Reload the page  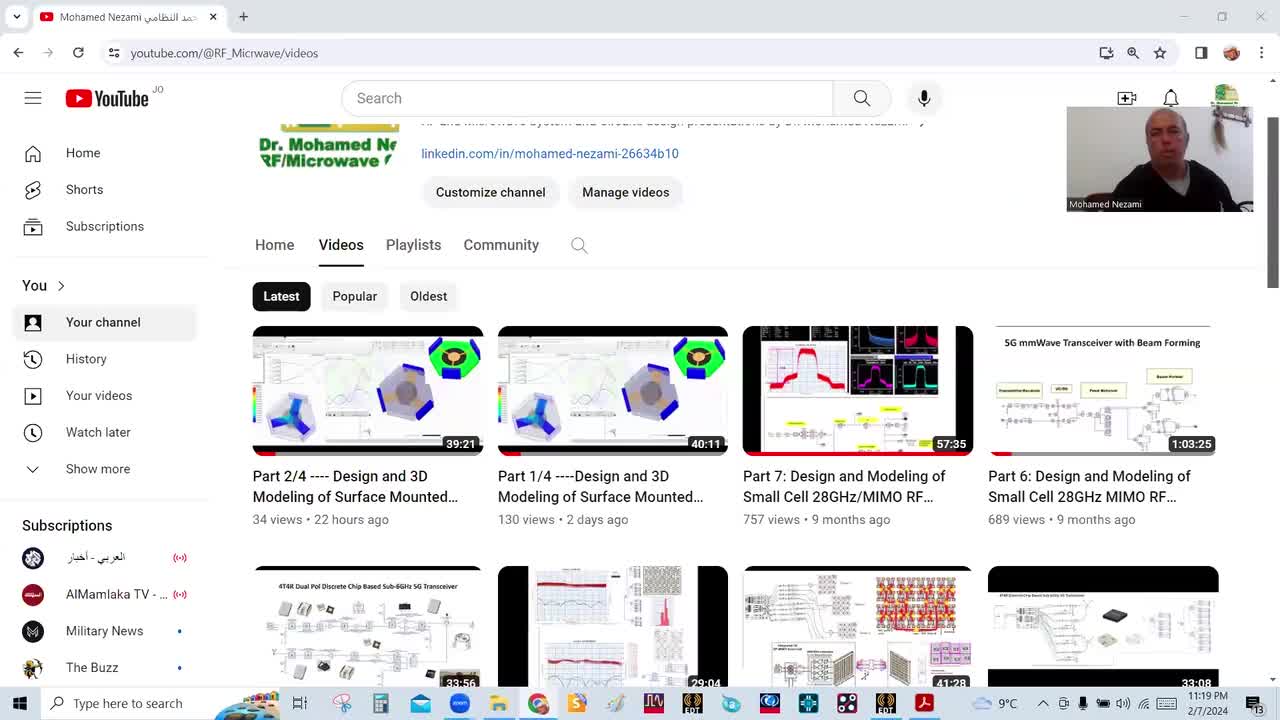(78, 53)
